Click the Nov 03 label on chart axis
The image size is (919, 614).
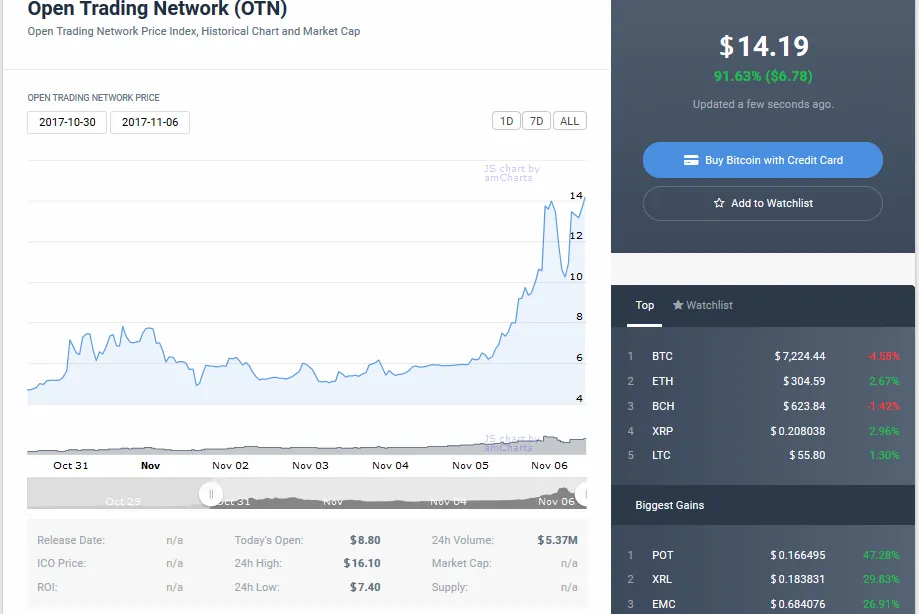coord(310,466)
